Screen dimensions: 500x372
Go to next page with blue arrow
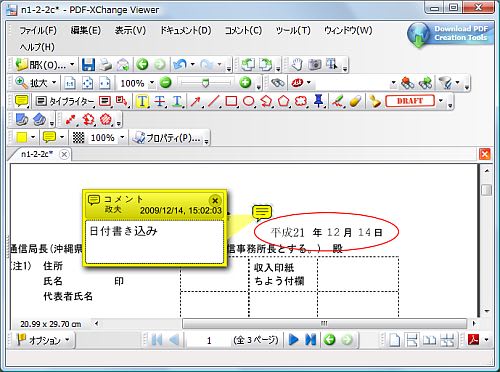(293, 340)
